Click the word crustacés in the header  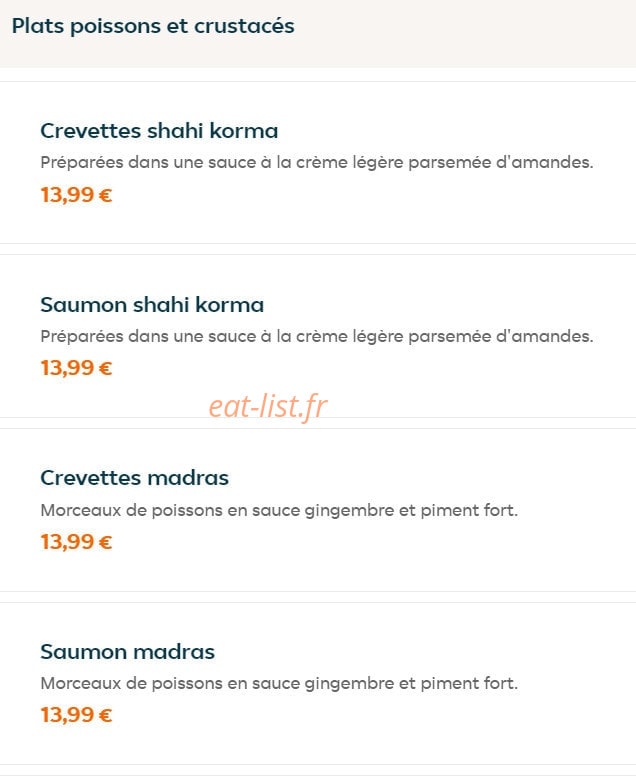click(244, 26)
